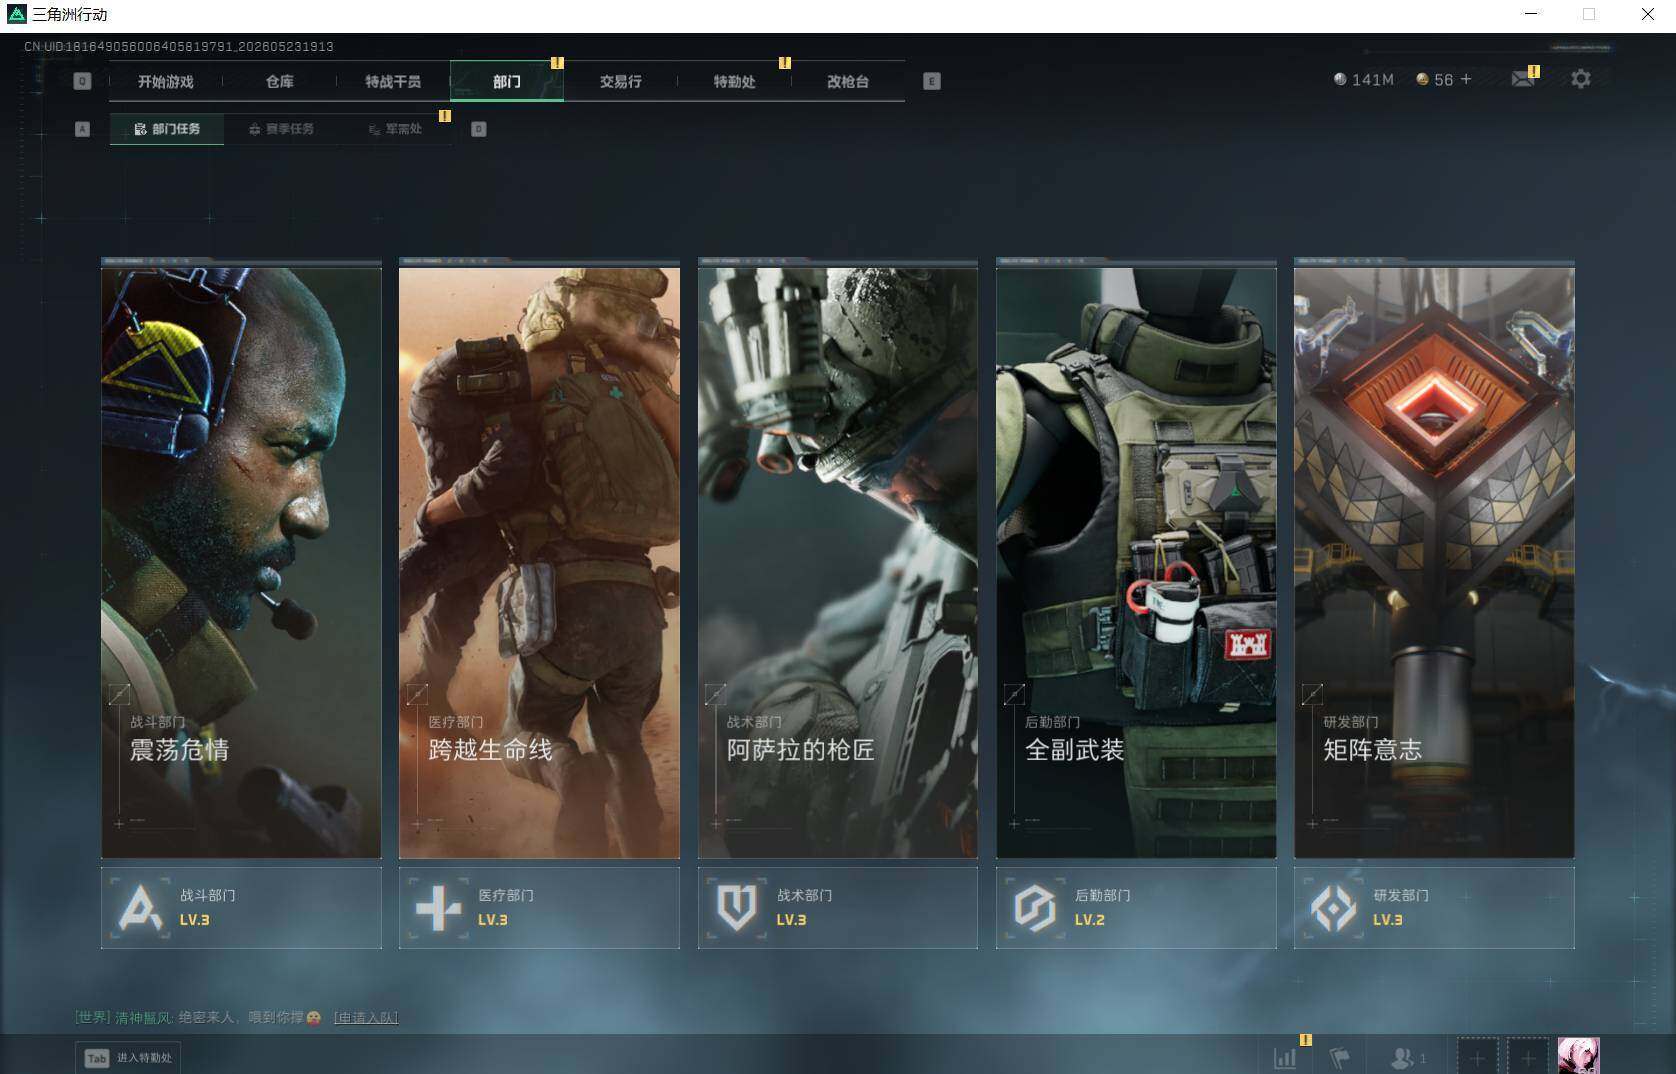Go to the 交易行 tab
Screen dimensions: 1676x1074
point(621,81)
